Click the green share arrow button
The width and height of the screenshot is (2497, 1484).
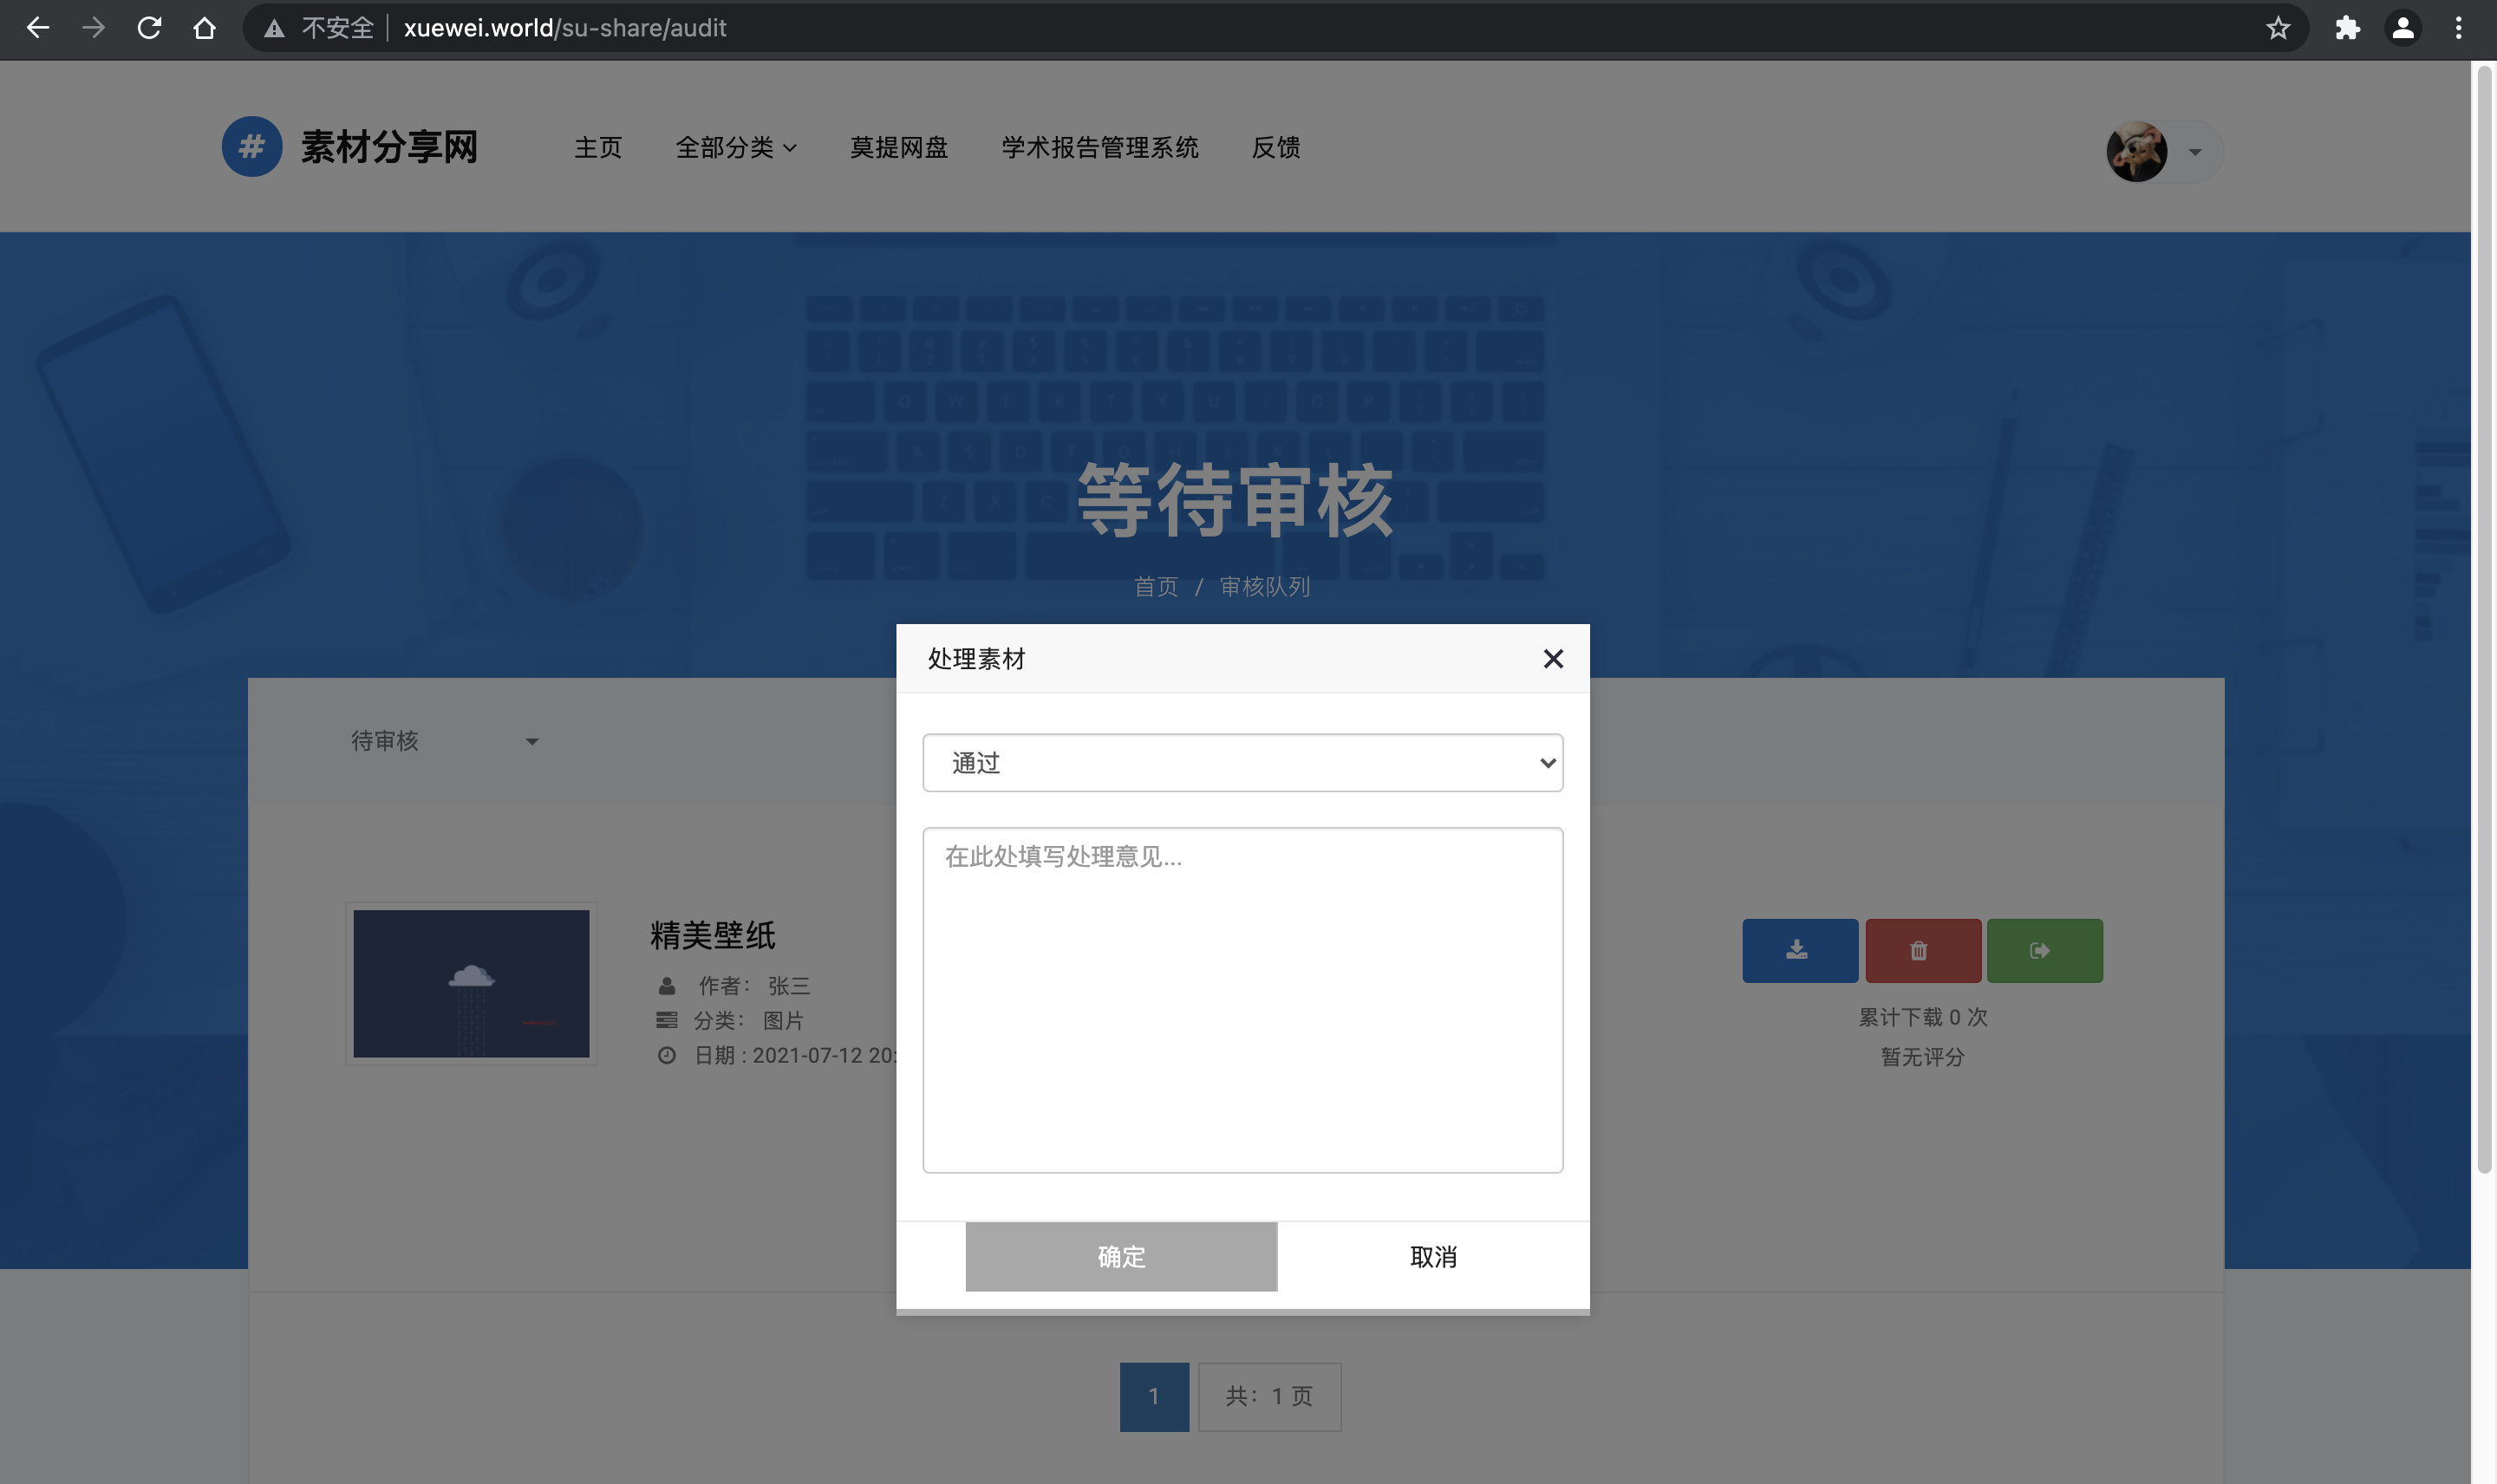coord(2043,950)
